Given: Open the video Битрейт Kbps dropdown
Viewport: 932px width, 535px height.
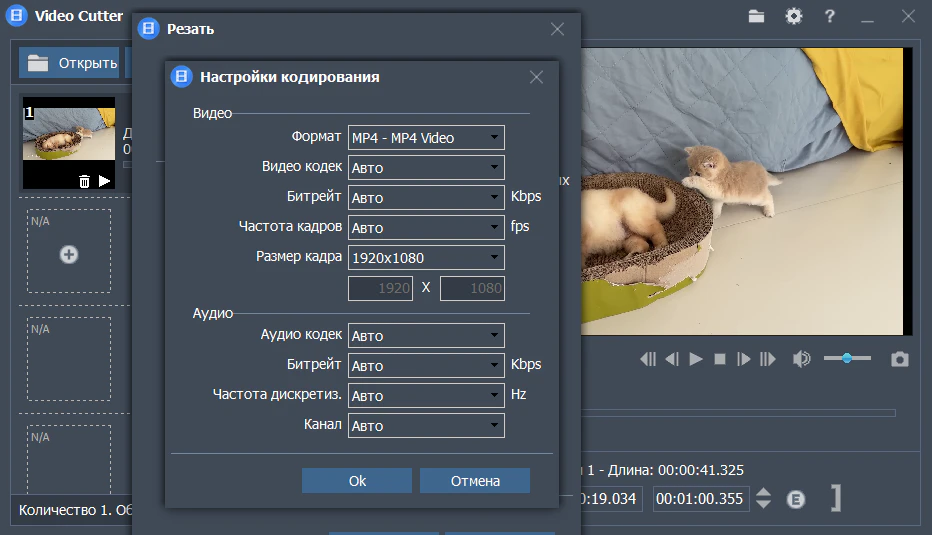Looking at the screenshot, I should point(426,197).
